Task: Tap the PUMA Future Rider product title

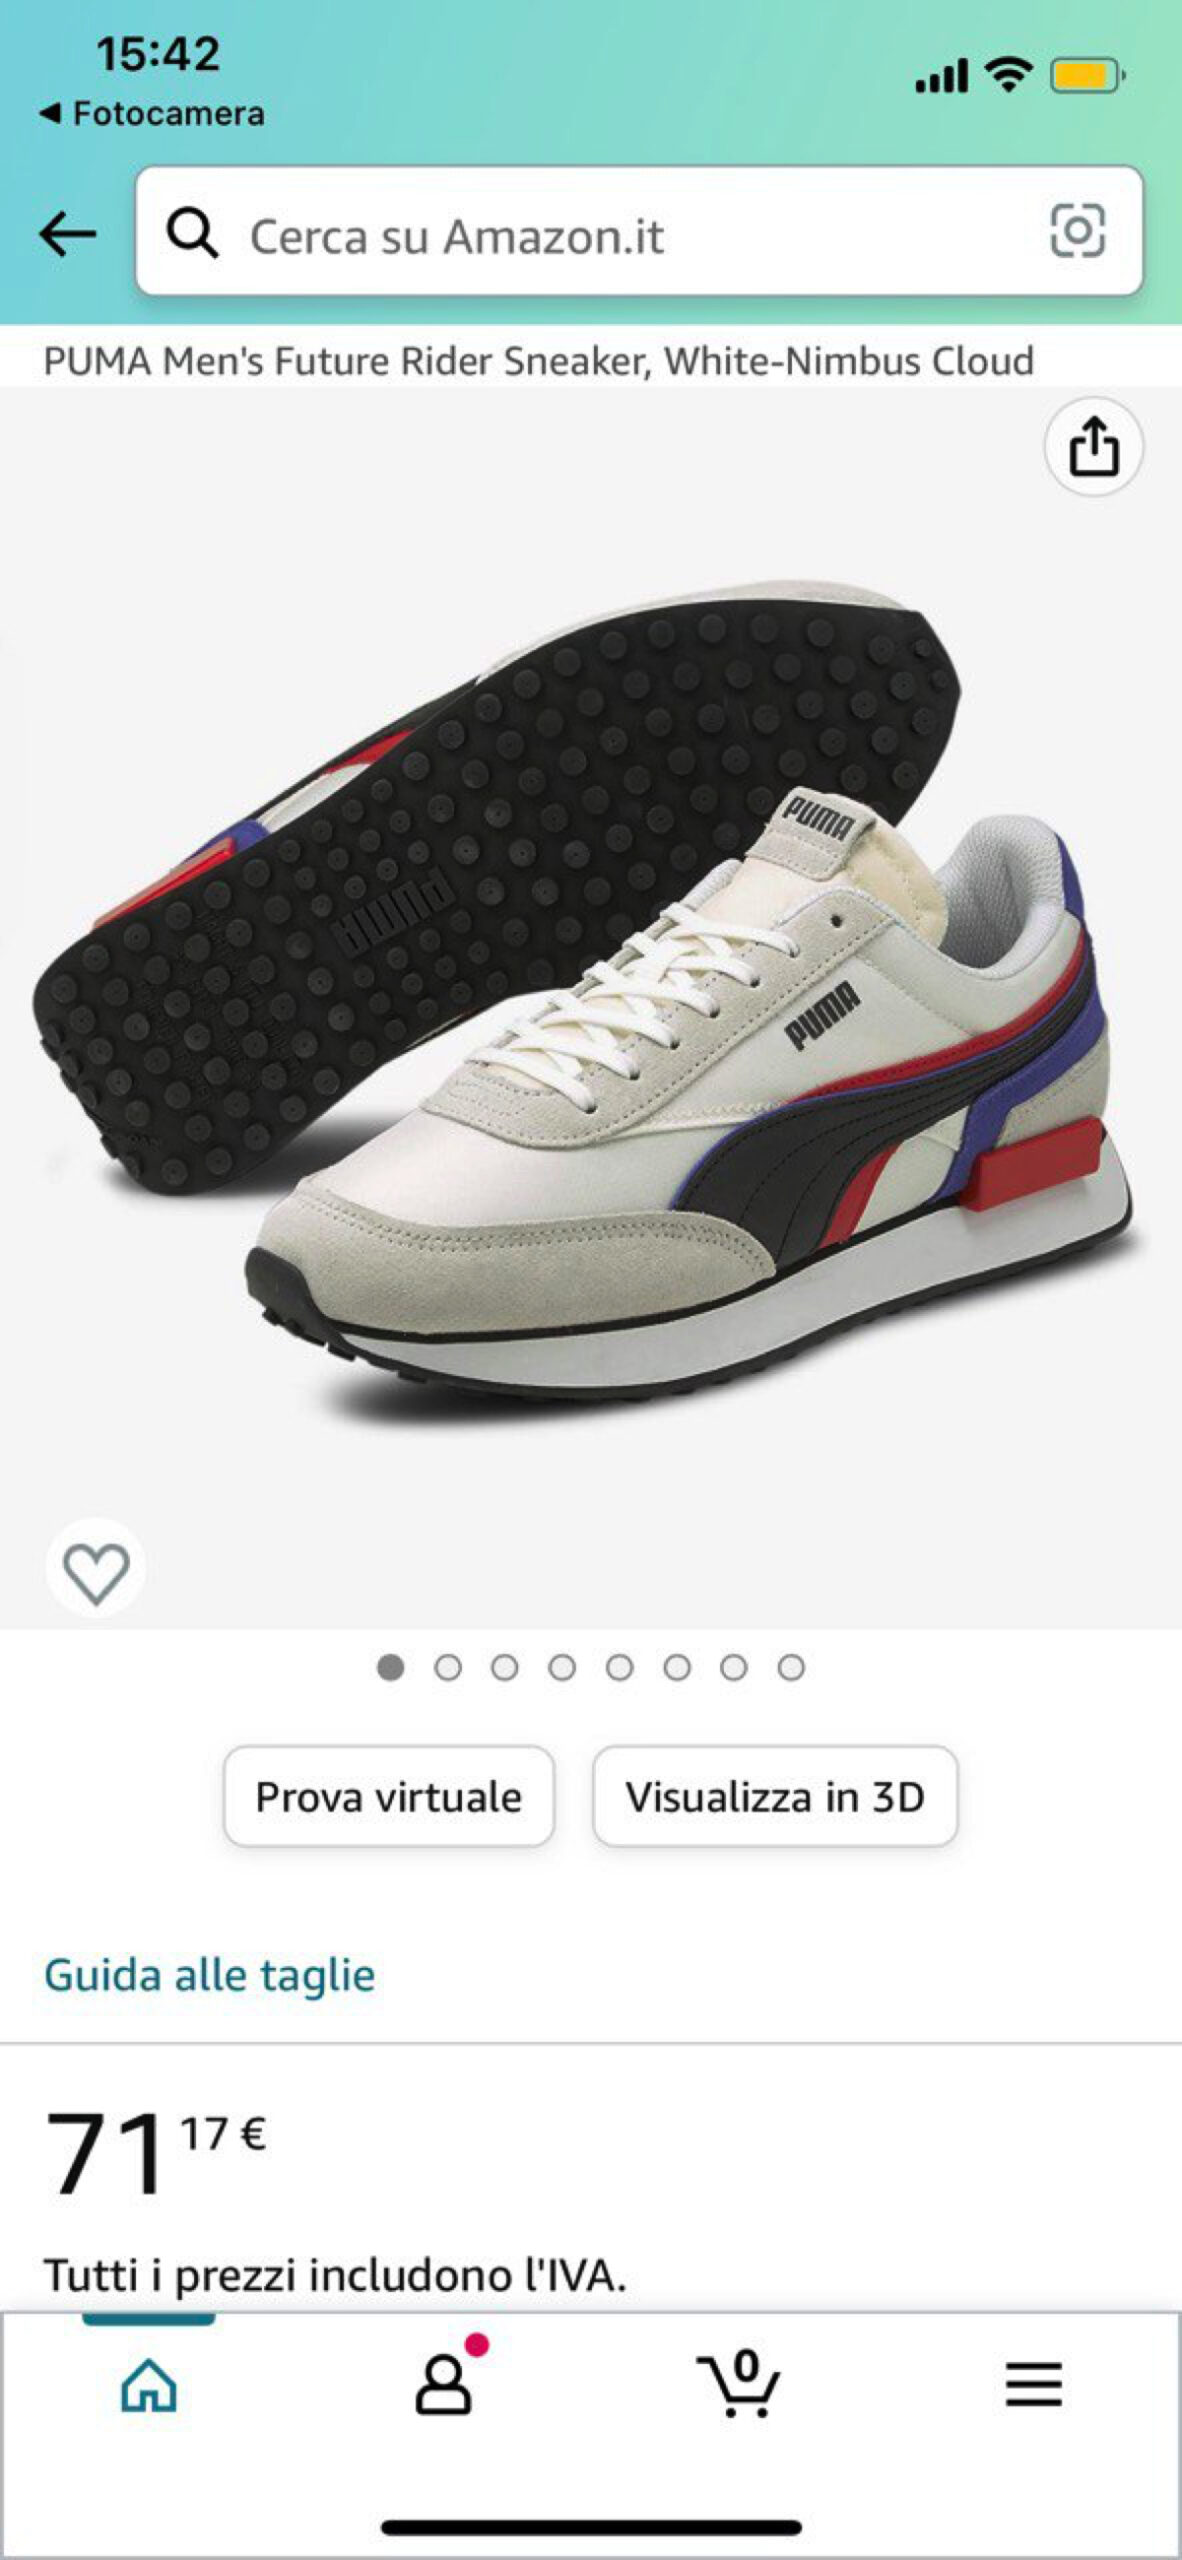Action: [x=538, y=360]
